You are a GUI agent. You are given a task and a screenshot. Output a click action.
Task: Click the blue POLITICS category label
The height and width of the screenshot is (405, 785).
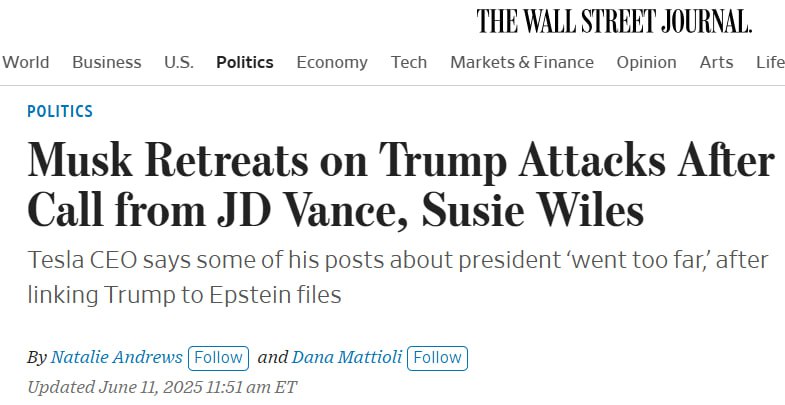60,112
